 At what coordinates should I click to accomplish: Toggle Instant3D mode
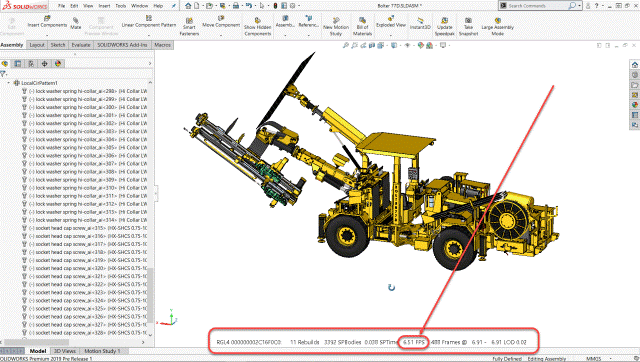[x=420, y=23]
